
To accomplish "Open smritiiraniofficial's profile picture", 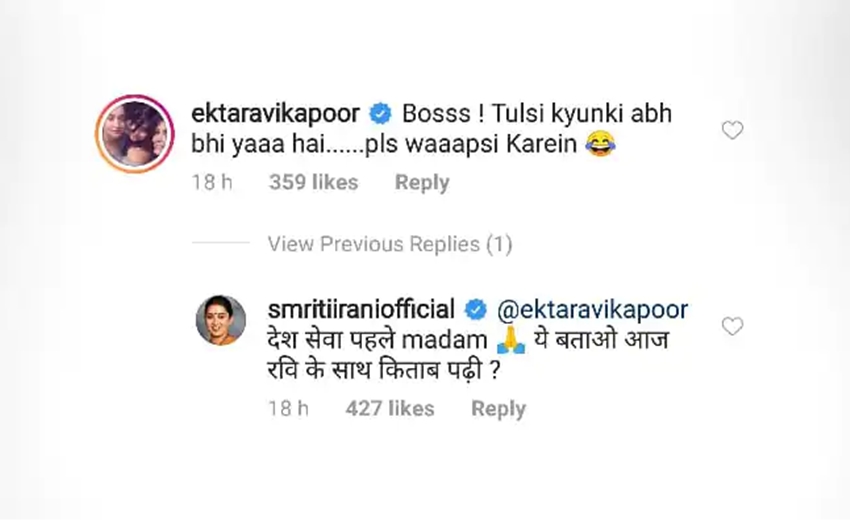I will click(x=220, y=320).
